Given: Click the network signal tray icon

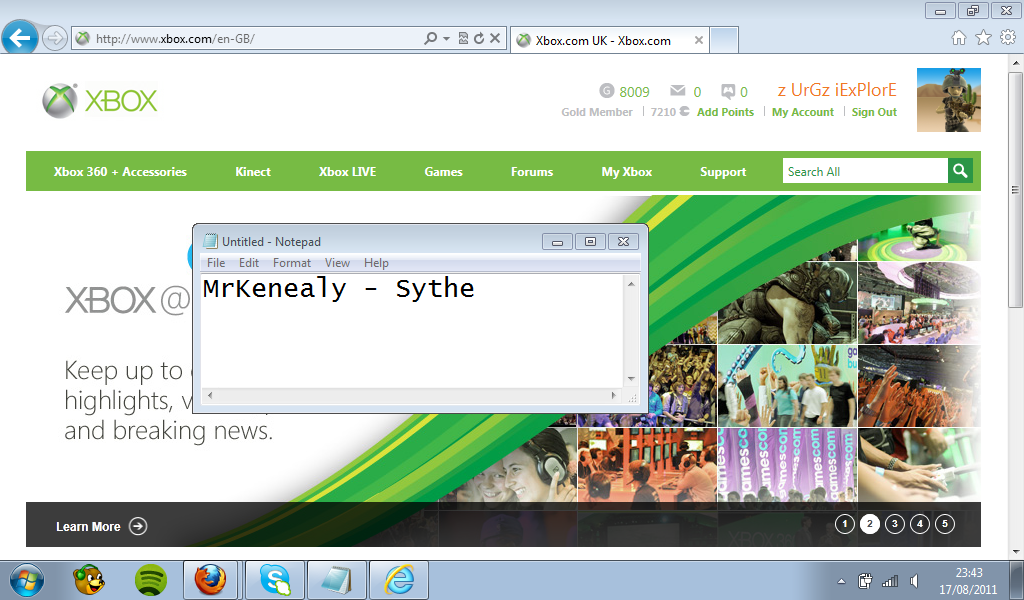Looking at the screenshot, I should pyautogui.click(x=889, y=580).
